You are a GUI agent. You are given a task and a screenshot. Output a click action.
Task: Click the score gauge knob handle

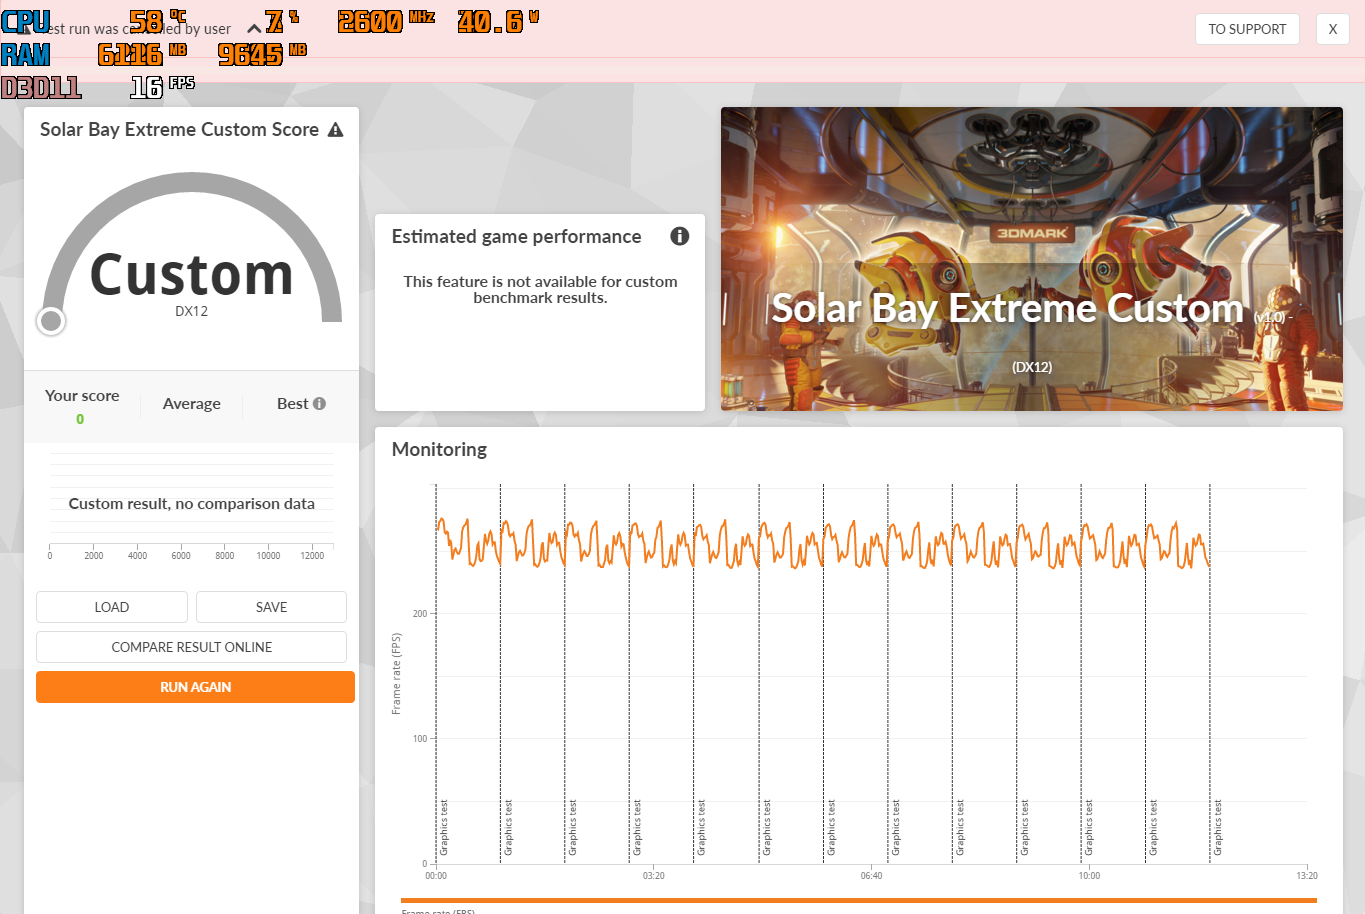coord(51,321)
